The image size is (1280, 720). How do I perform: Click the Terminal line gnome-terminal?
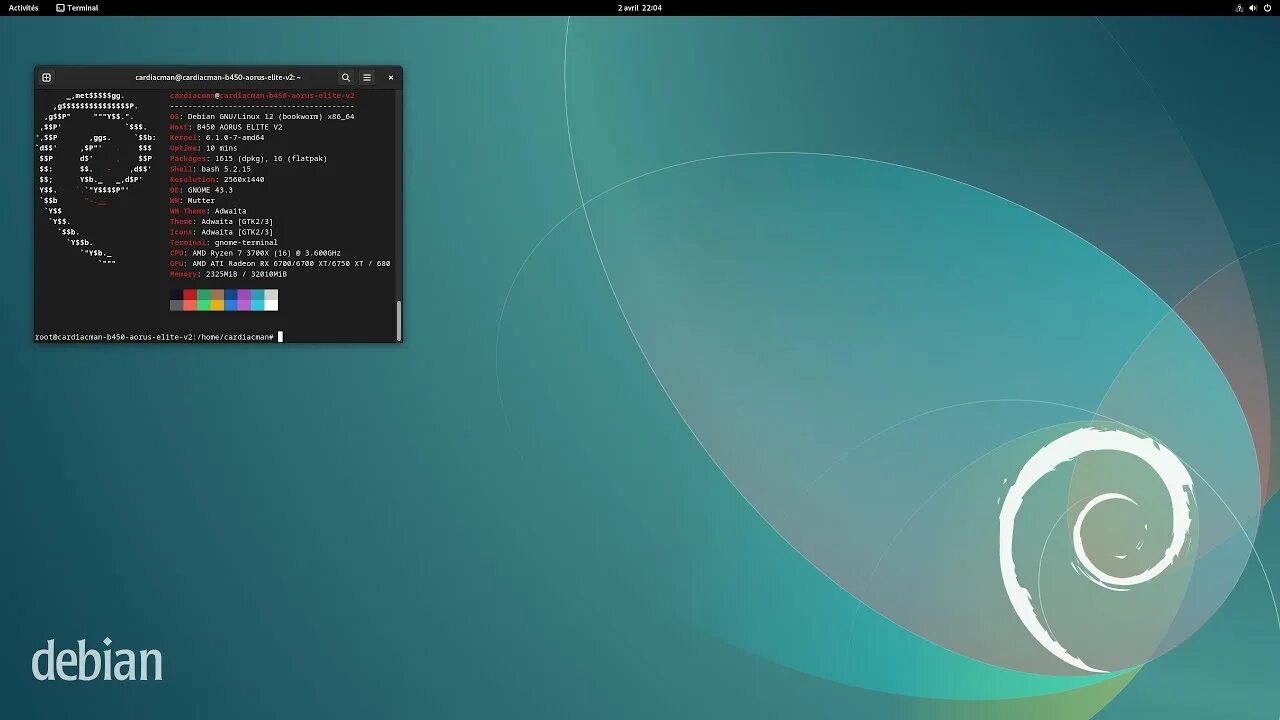click(224, 242)
